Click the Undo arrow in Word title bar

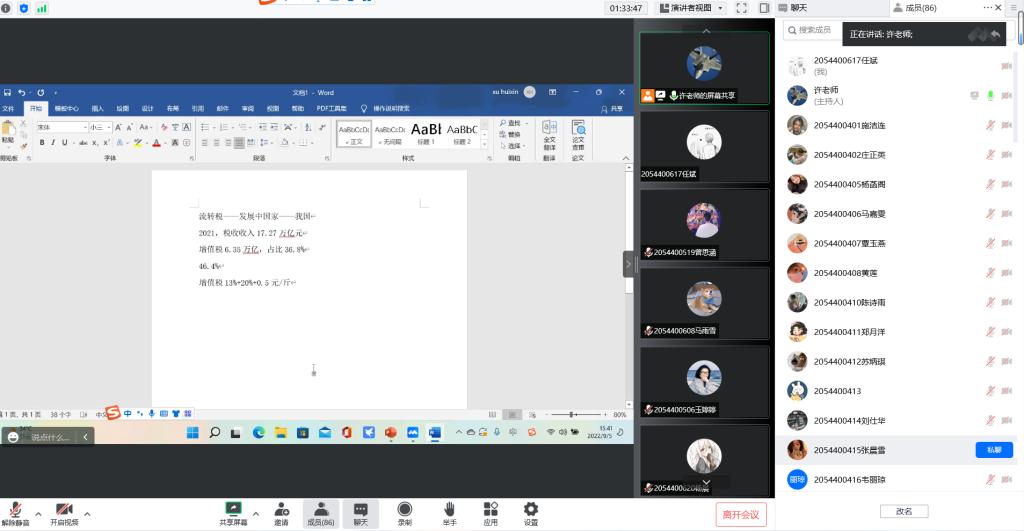click(x=22, y=92)
